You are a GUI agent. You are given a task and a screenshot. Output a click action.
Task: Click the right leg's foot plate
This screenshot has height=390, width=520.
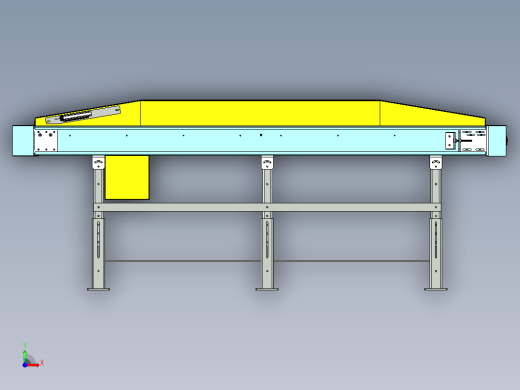[436, 289]
